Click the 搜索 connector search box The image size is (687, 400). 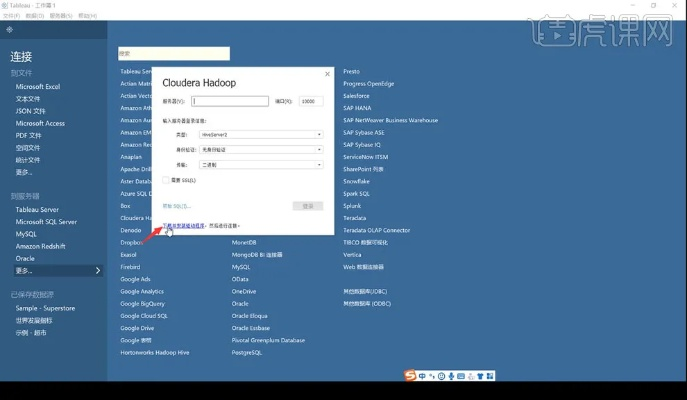[174, 53]
